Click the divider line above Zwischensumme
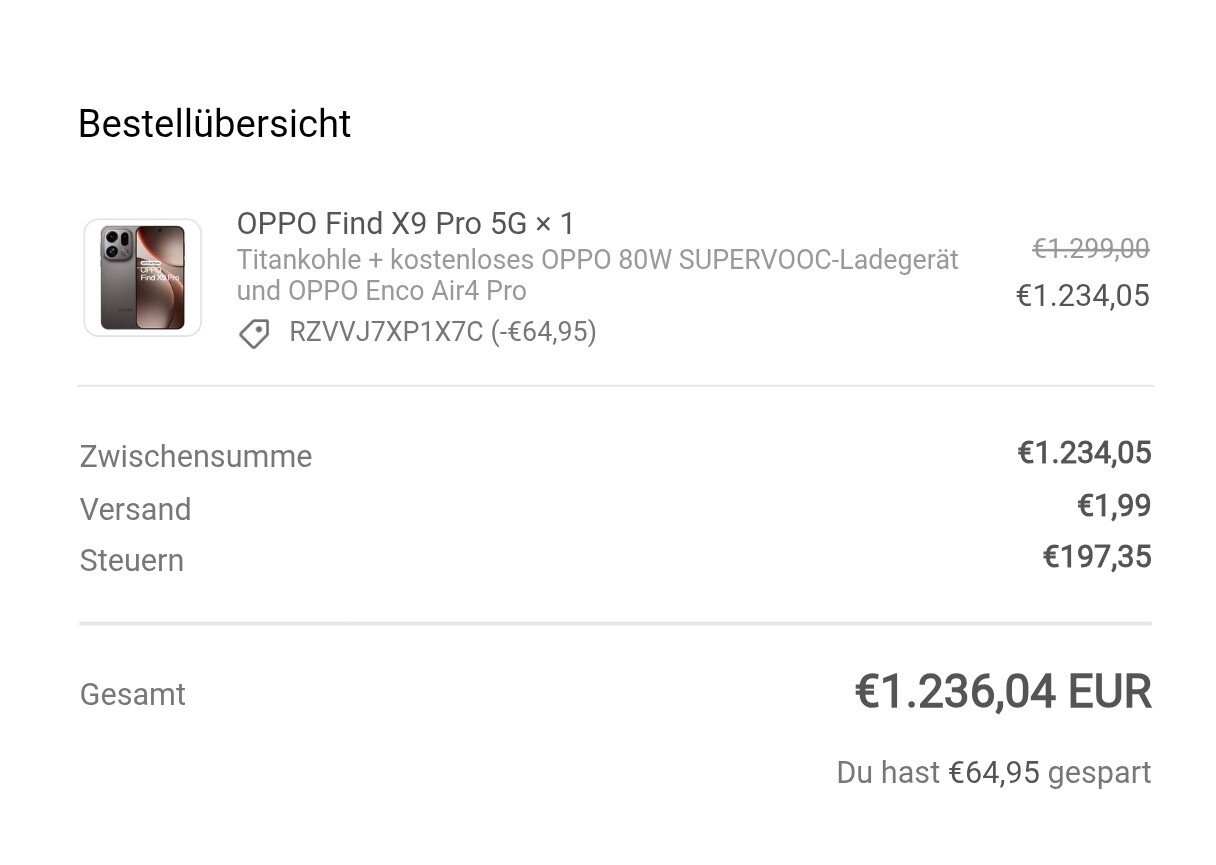Image resolution: width=1216 pixels, height=865 pixels. (615, 386)
